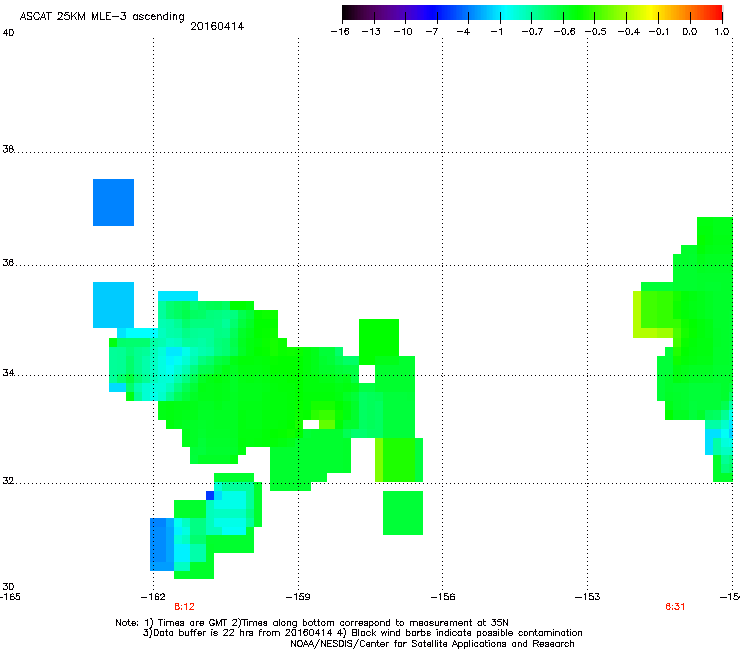740x650 pixels.
Task: Click the isolated dark blue data square
Action: click(113, 203)
